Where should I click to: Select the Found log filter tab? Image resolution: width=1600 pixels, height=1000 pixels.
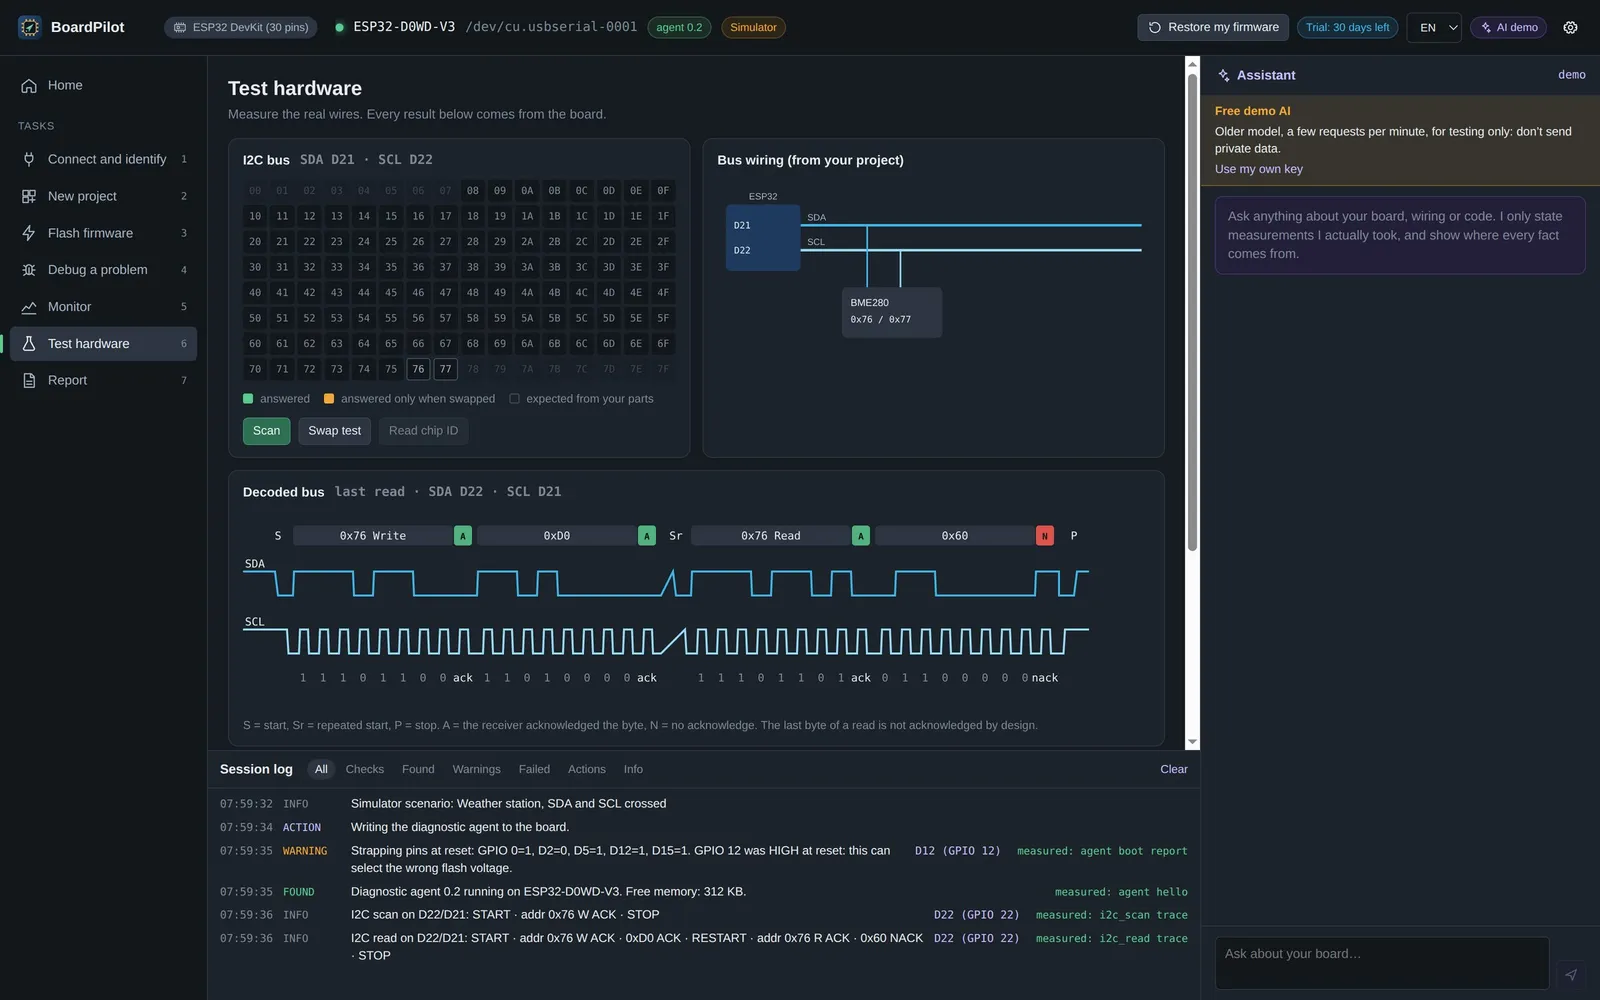pos(418,769)
